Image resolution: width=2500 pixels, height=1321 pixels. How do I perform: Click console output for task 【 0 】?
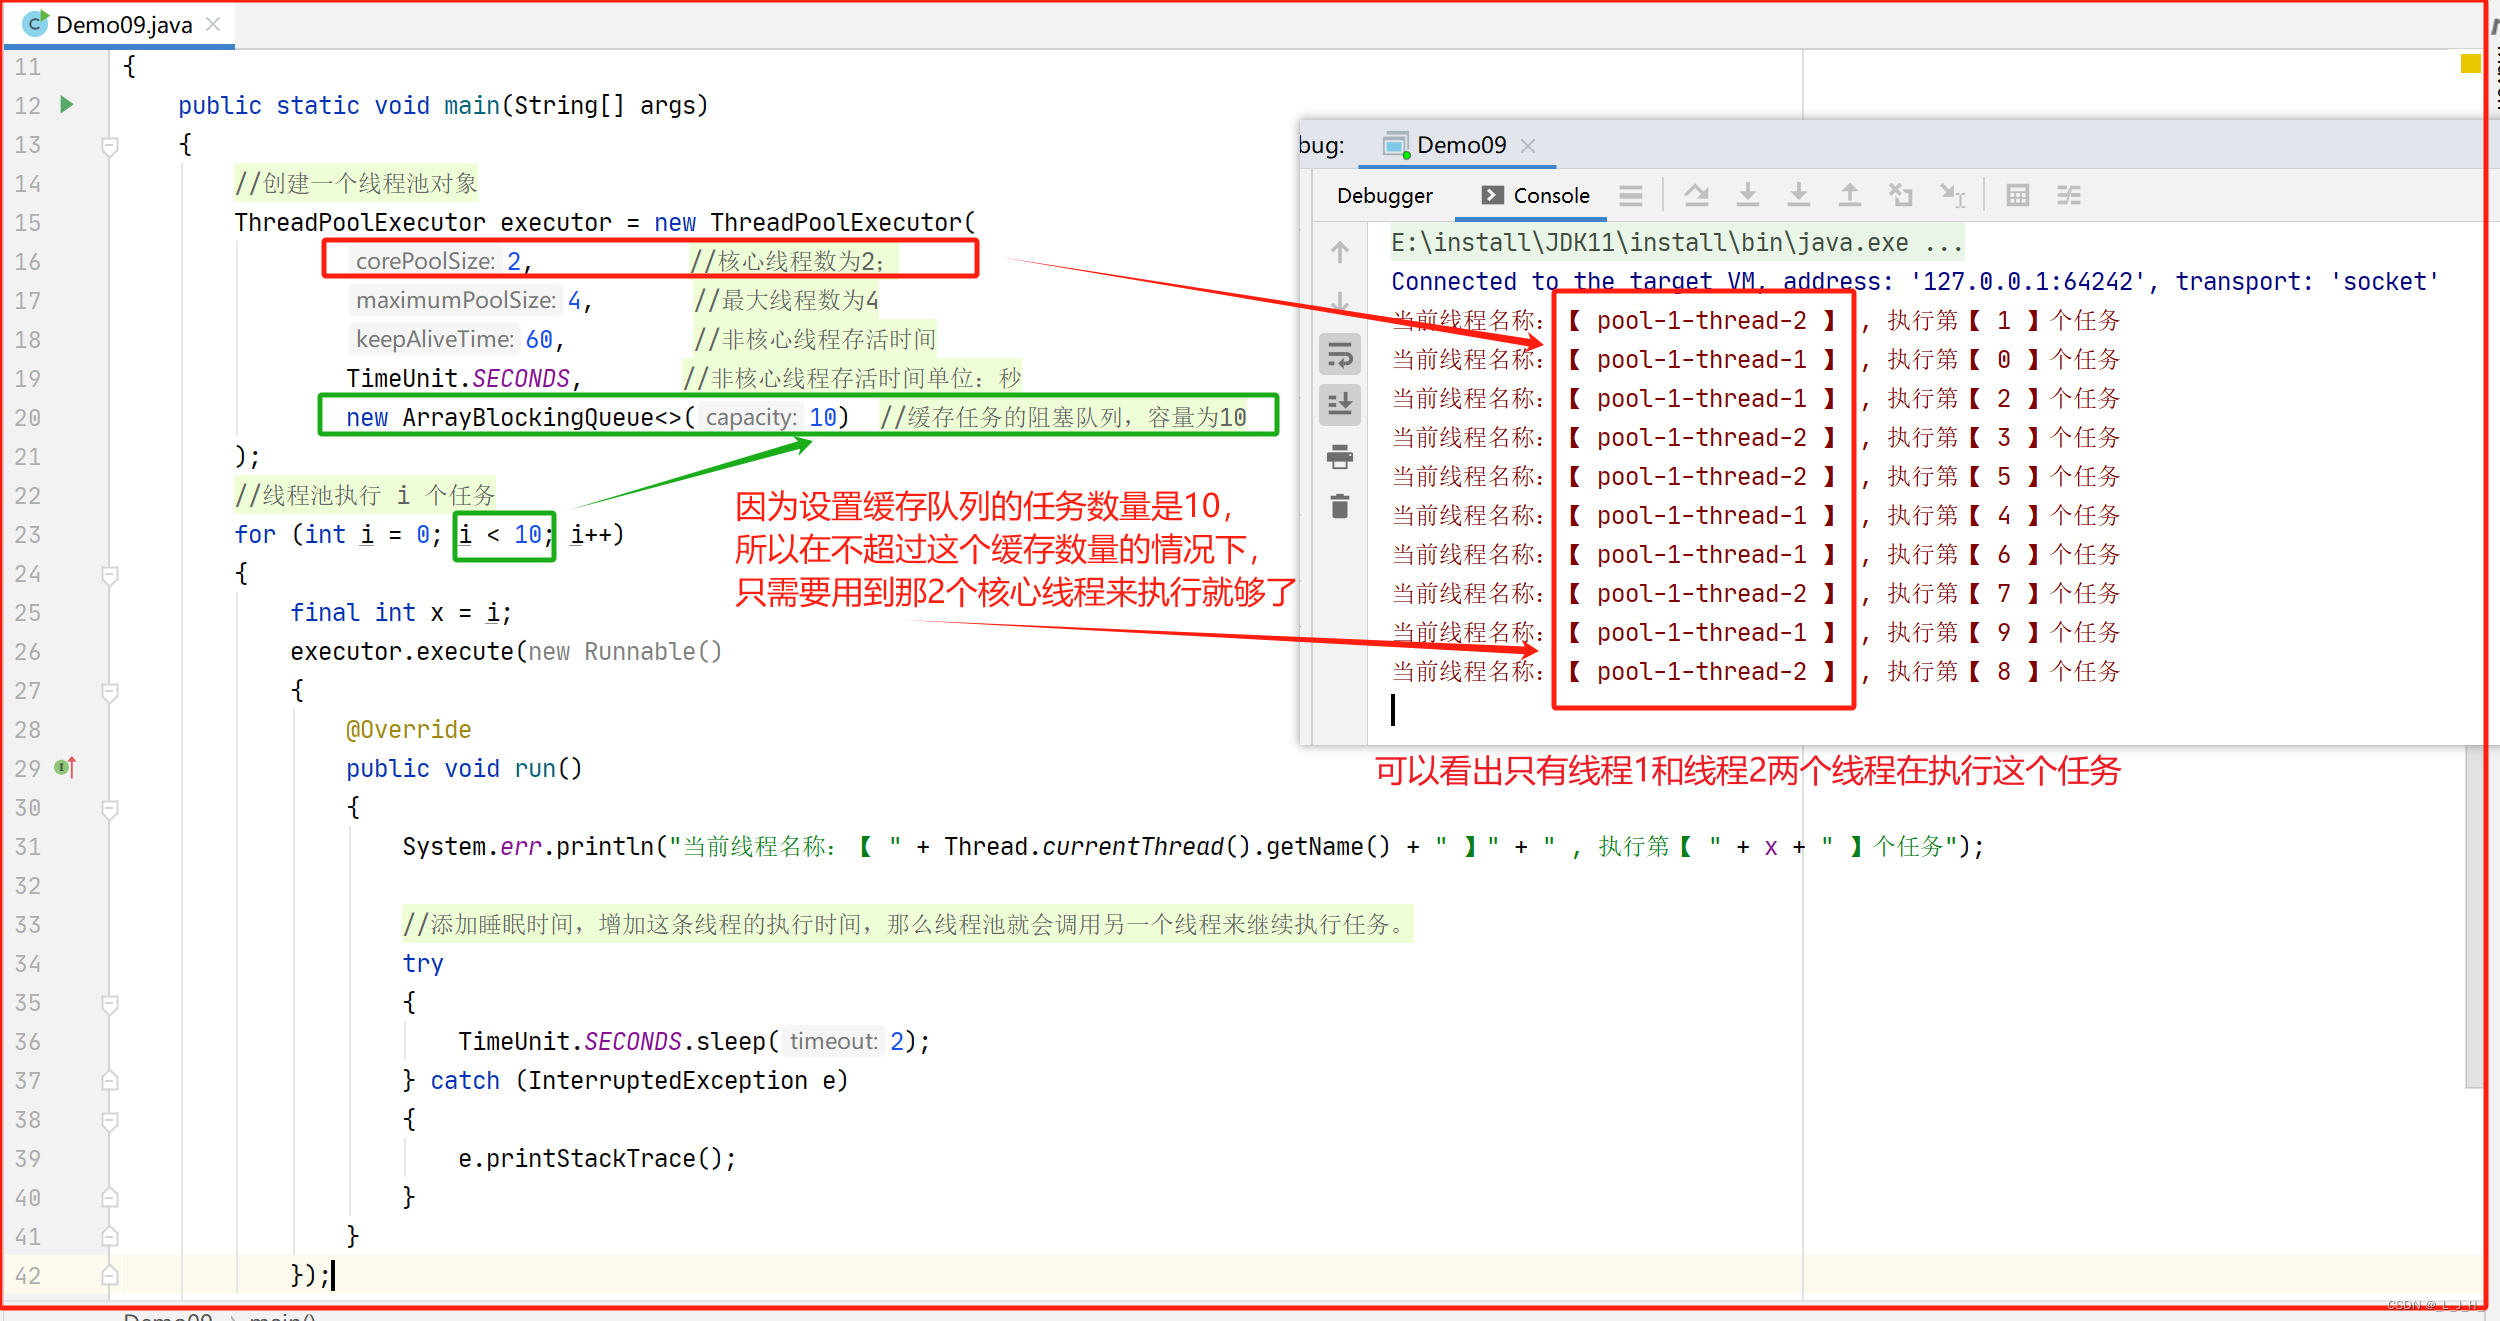click(x=1756, y=360)
